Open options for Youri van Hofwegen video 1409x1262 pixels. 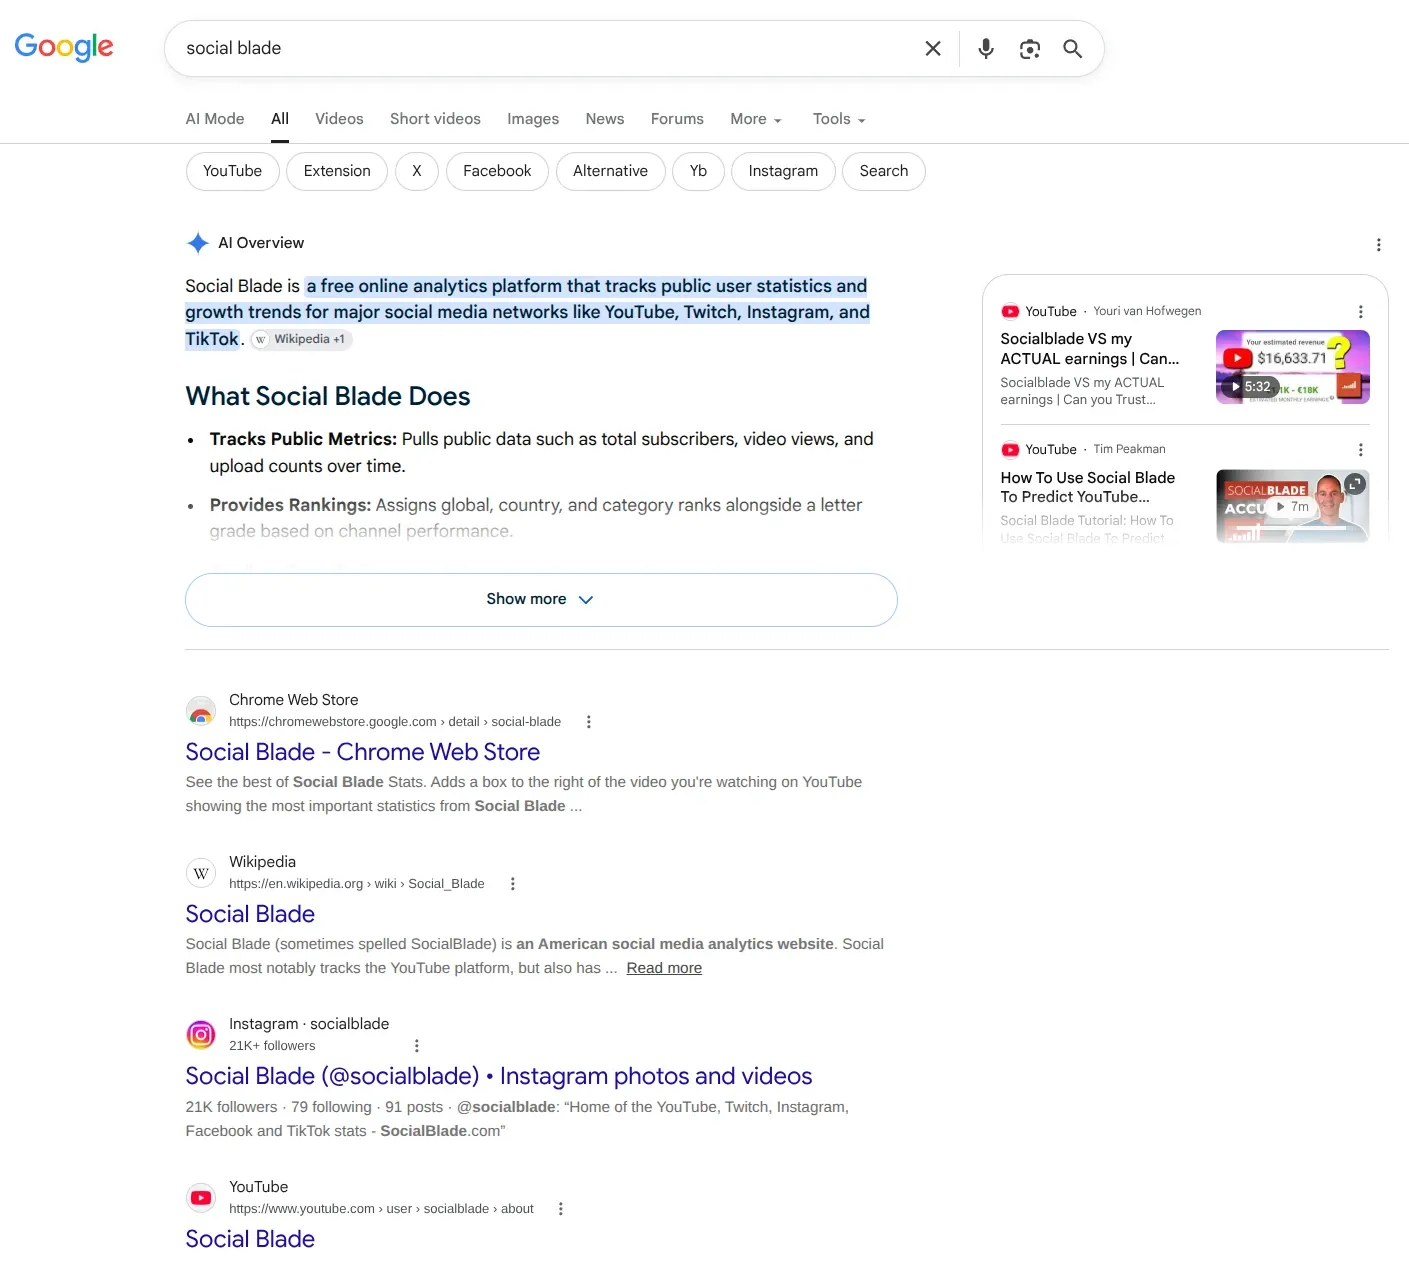pyautogui.click(x=1360, y=312)
